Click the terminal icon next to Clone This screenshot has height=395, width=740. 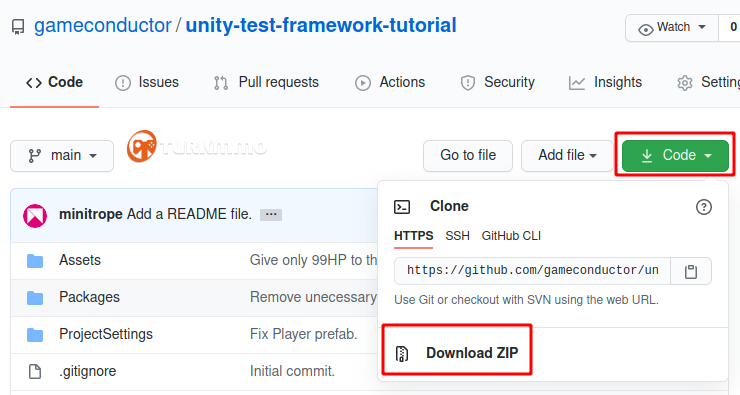402,207
